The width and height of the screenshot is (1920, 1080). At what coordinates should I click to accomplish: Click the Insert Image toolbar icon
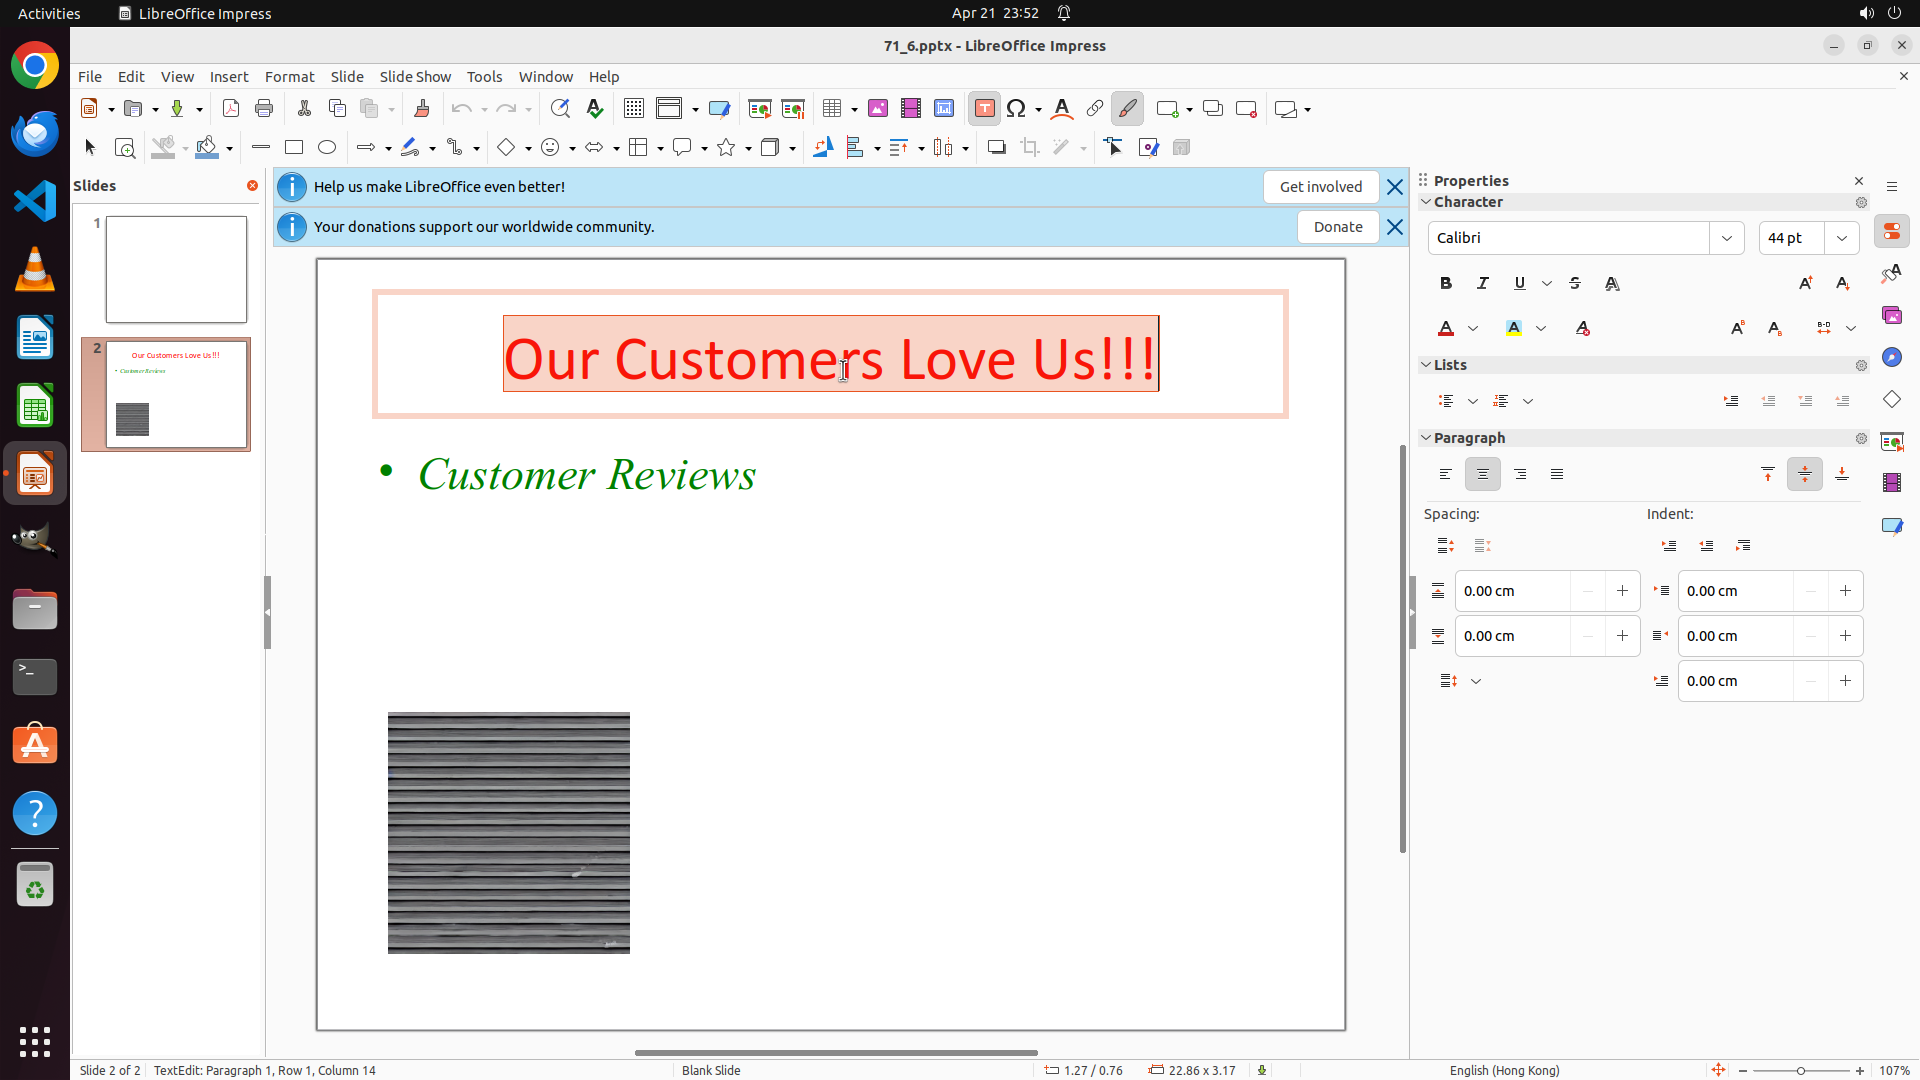878,109
